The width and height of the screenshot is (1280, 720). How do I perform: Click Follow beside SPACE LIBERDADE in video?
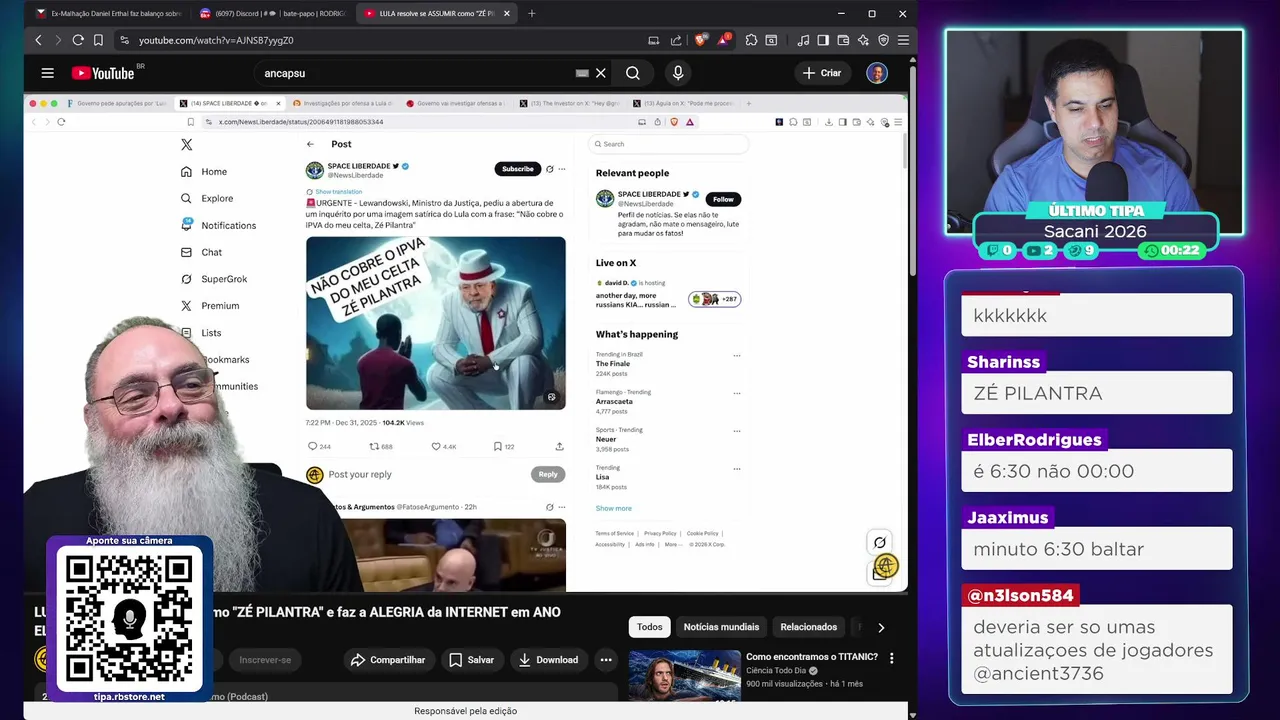pyautogui.click(x=723, y=199)
